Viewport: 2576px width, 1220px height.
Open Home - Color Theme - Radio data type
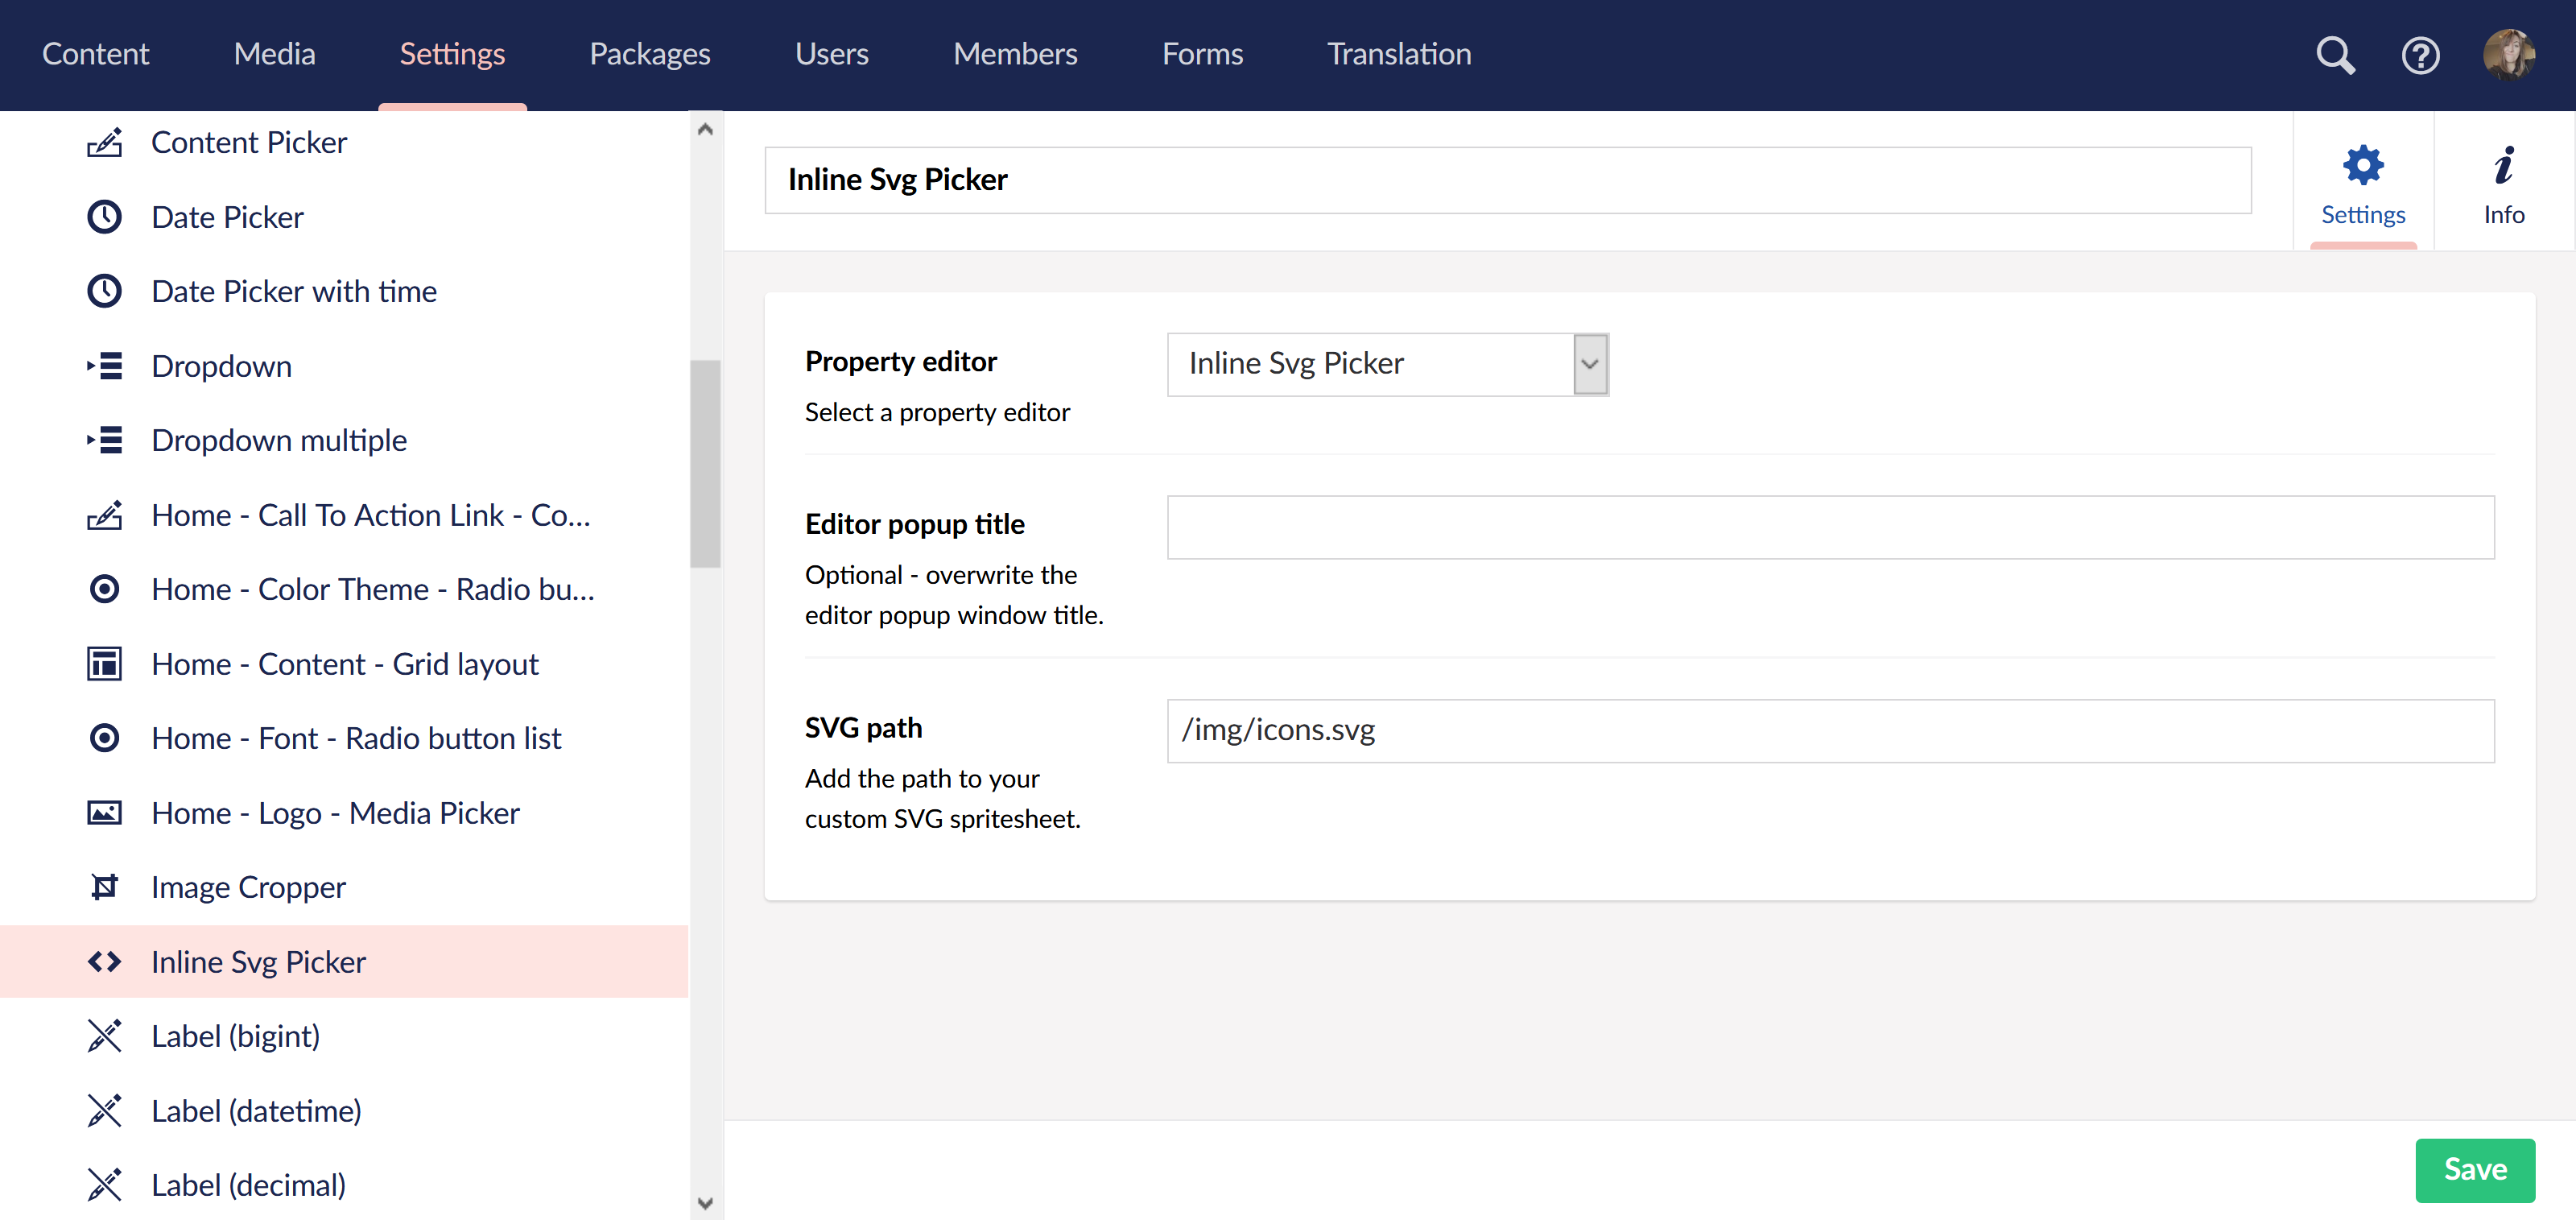pyautogui.click(x=373, y=589)
